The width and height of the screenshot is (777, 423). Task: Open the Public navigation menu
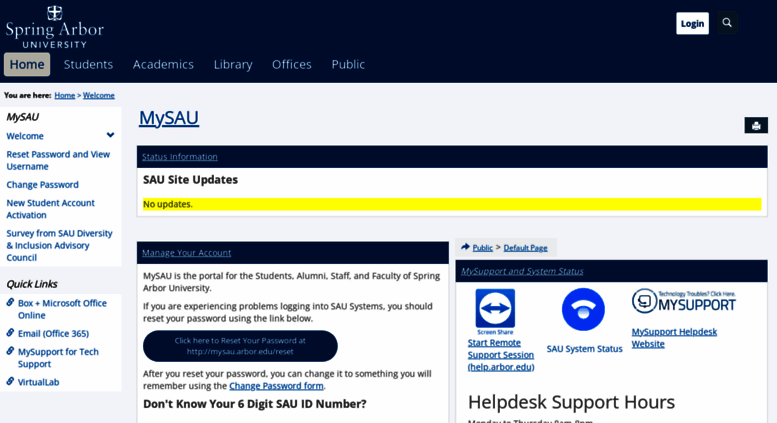coord(348,64)
